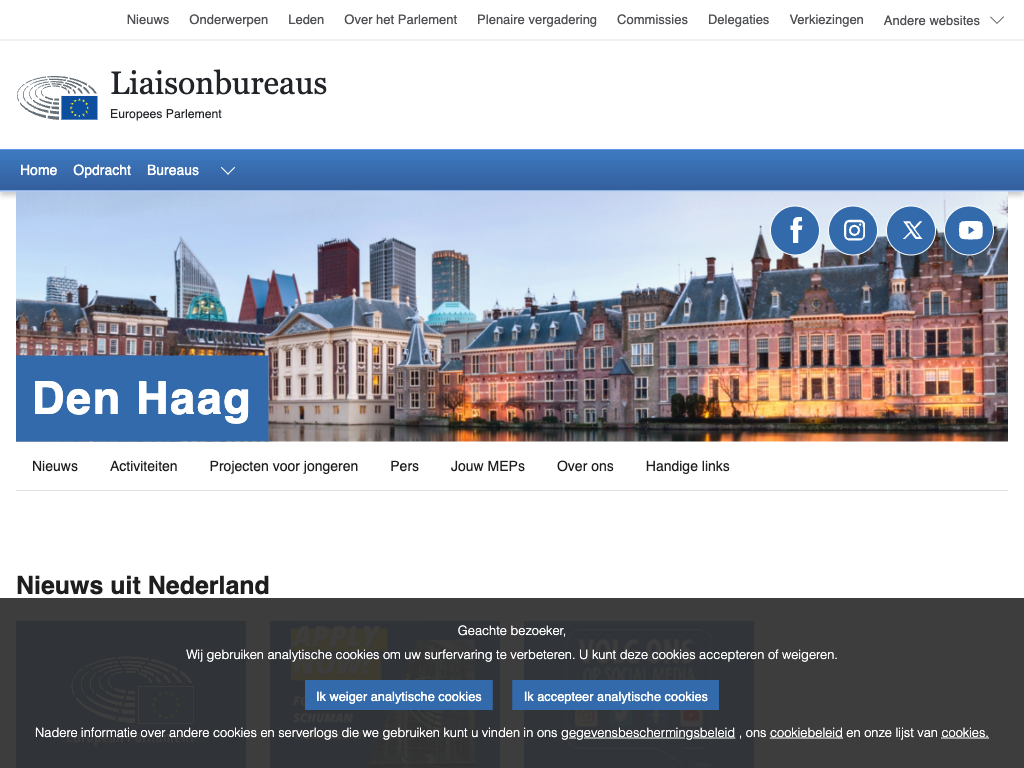The height and width of the screenshot is (768, 1024).
Task: Accept analytics cookies with Ik accepteer button
Action: [615, 696]
